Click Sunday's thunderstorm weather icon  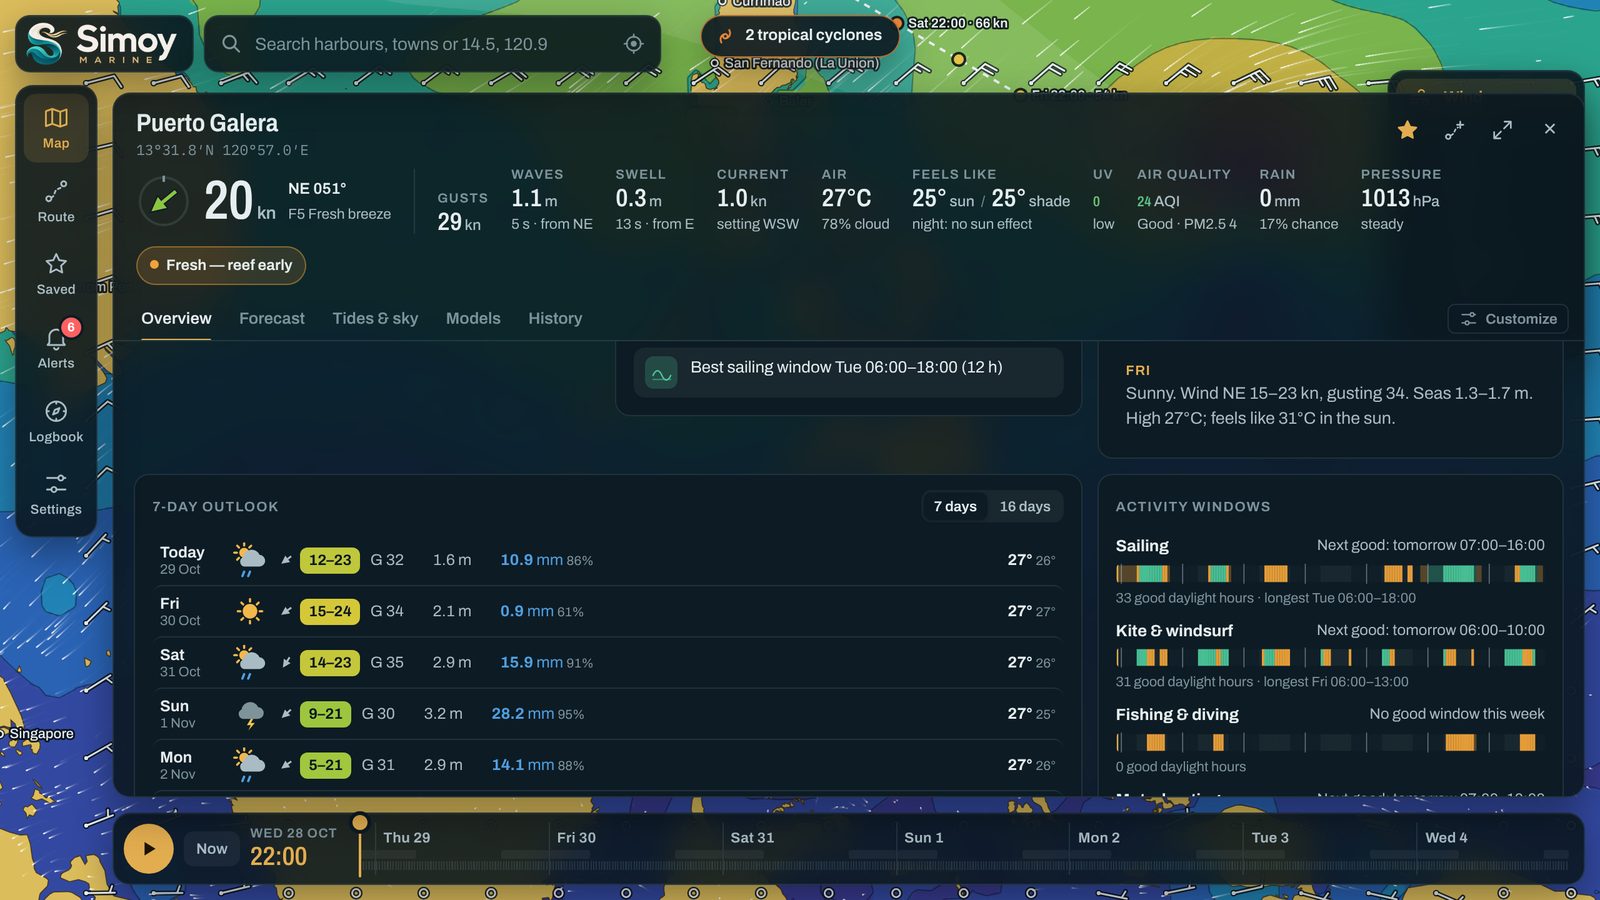[250, 714]
